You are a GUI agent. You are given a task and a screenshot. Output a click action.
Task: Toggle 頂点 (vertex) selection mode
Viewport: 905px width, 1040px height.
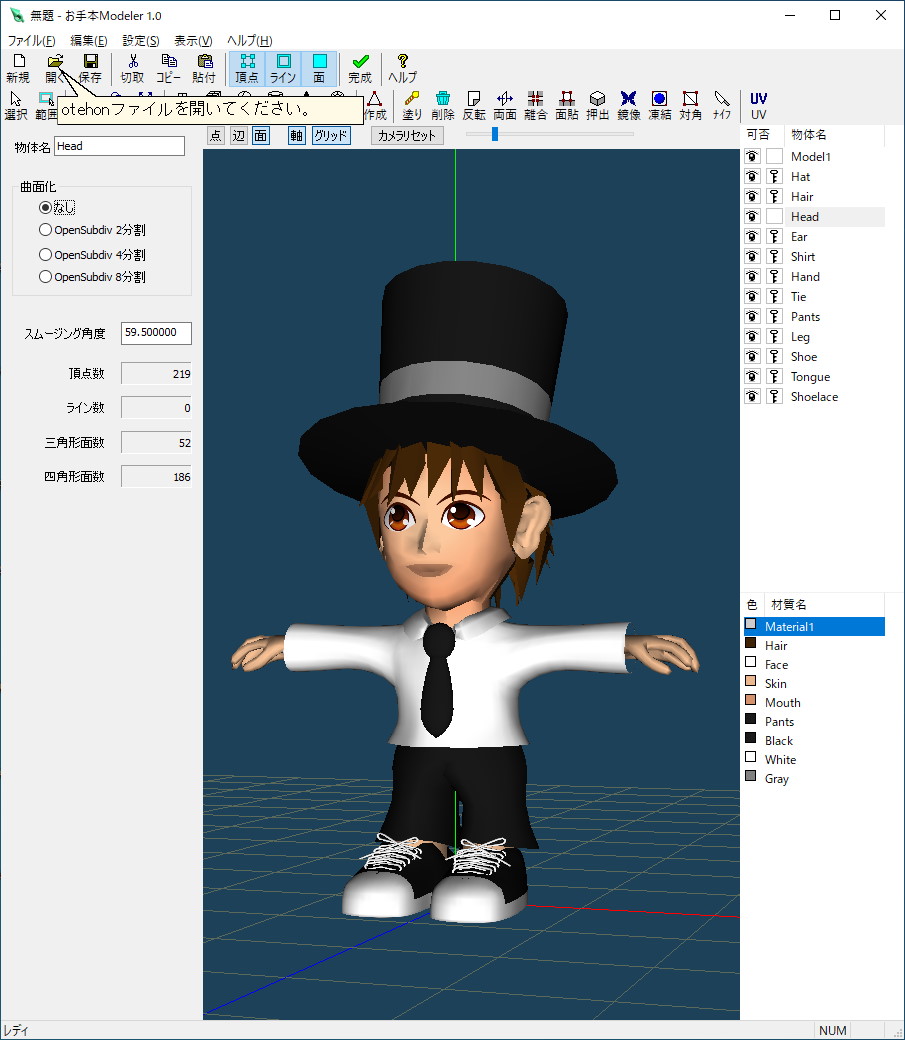247,68
